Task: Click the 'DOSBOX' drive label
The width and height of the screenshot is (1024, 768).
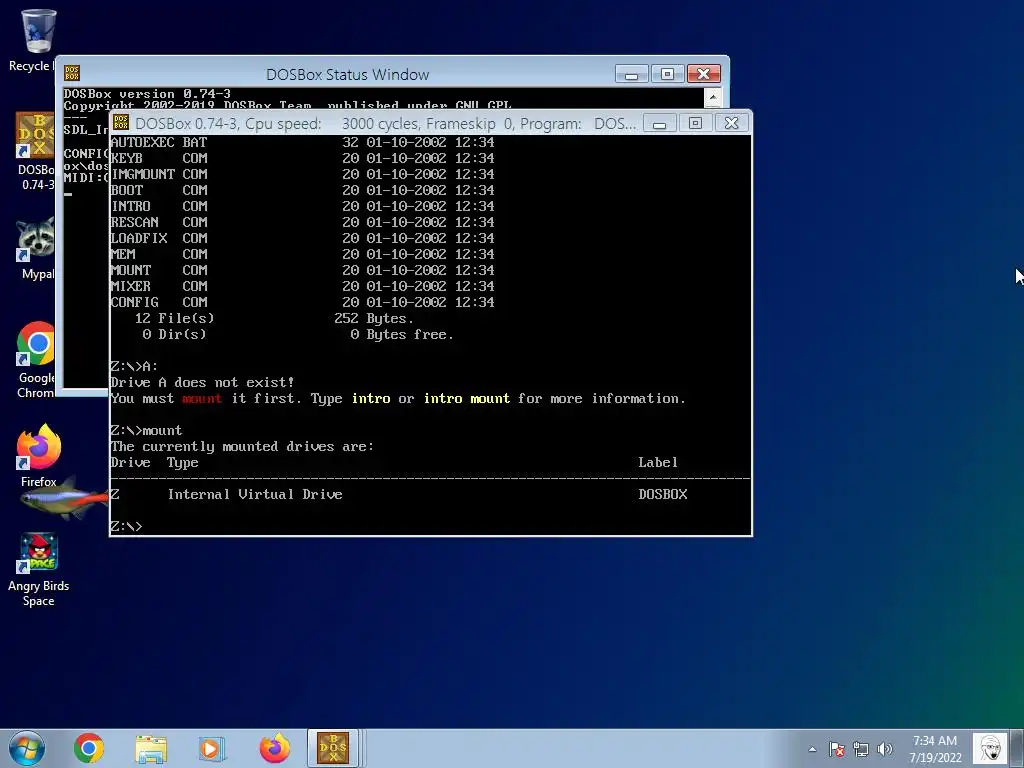Action: (x=663, y=494)
